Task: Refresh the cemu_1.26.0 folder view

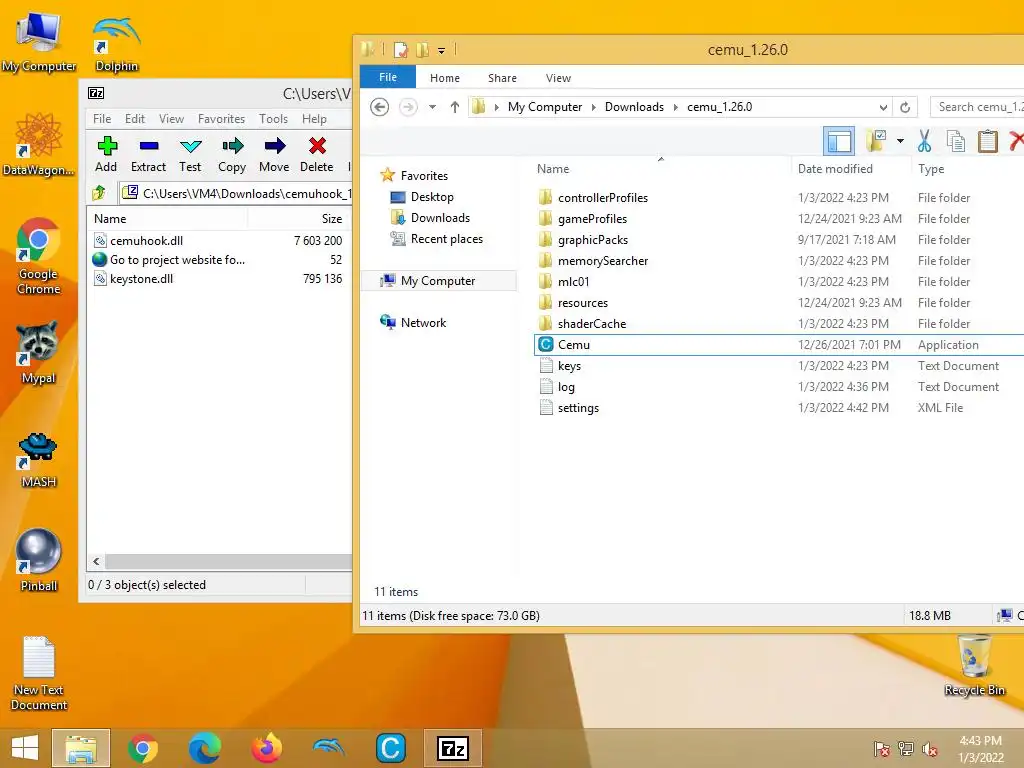Action: [x=905, y=107]
